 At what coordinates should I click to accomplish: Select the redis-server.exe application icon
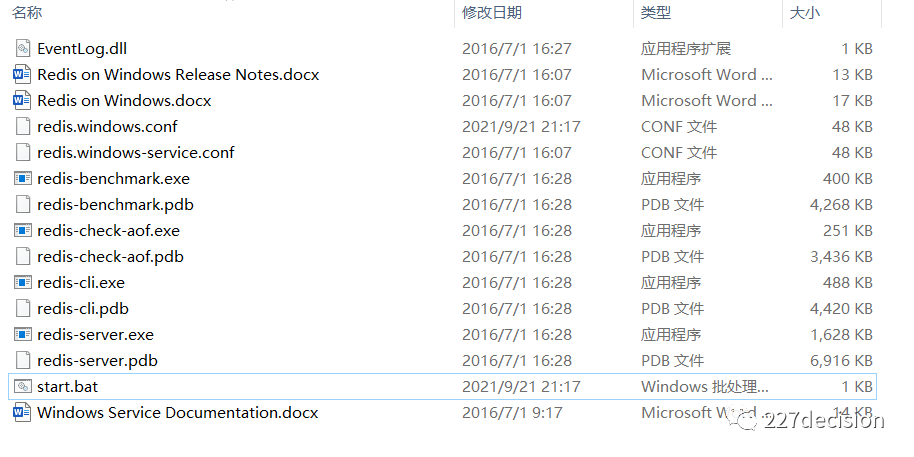coord(22,335)
